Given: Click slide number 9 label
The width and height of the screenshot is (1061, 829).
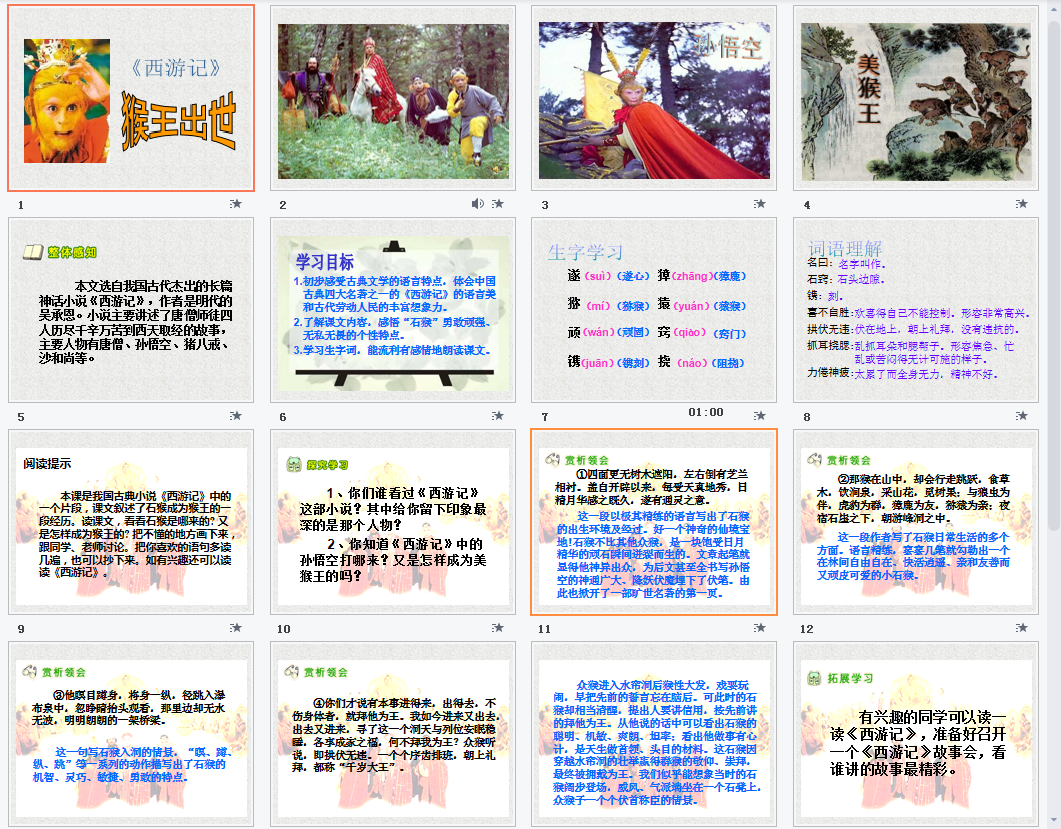Looking at the screenshot, I should (21, 629).
